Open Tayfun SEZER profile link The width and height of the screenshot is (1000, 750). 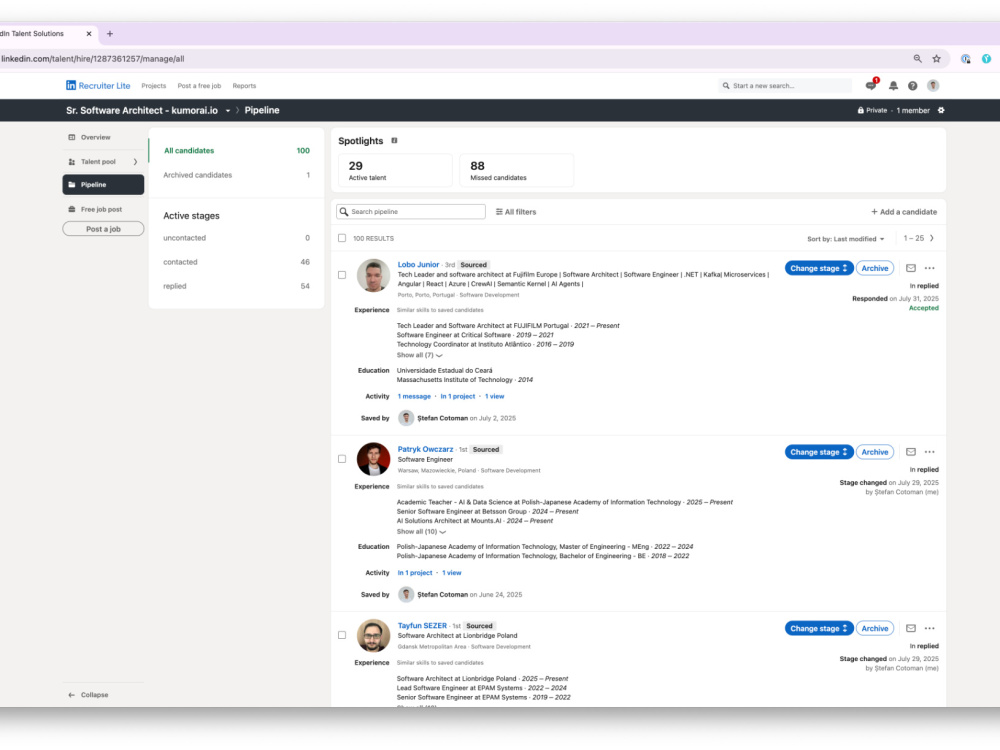click(422, 626)
